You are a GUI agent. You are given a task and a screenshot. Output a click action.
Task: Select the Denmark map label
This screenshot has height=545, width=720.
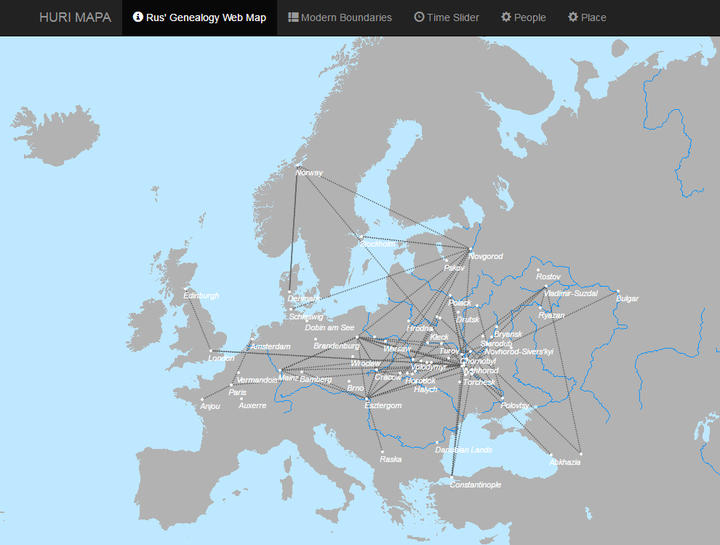[304, 298]
